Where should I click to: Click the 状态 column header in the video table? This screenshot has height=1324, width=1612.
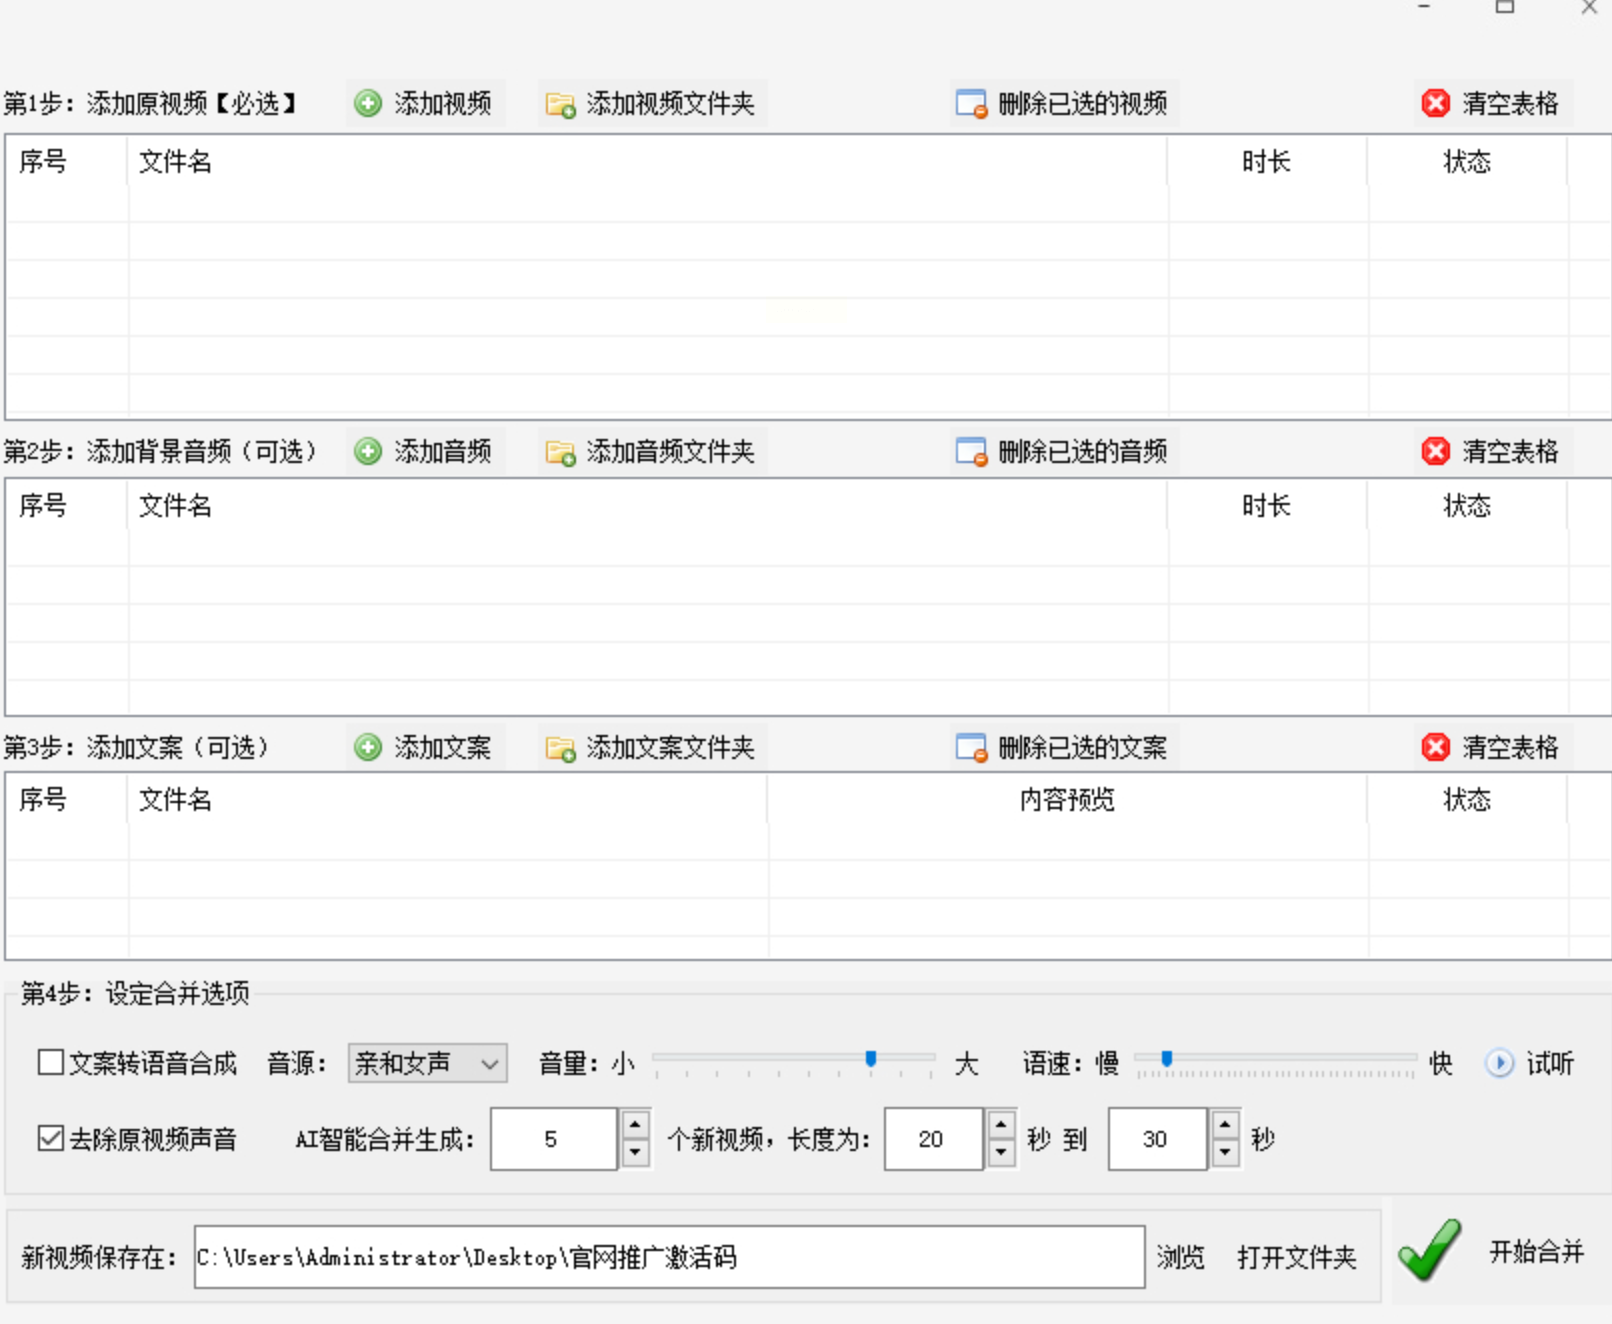coord(1467,161)
